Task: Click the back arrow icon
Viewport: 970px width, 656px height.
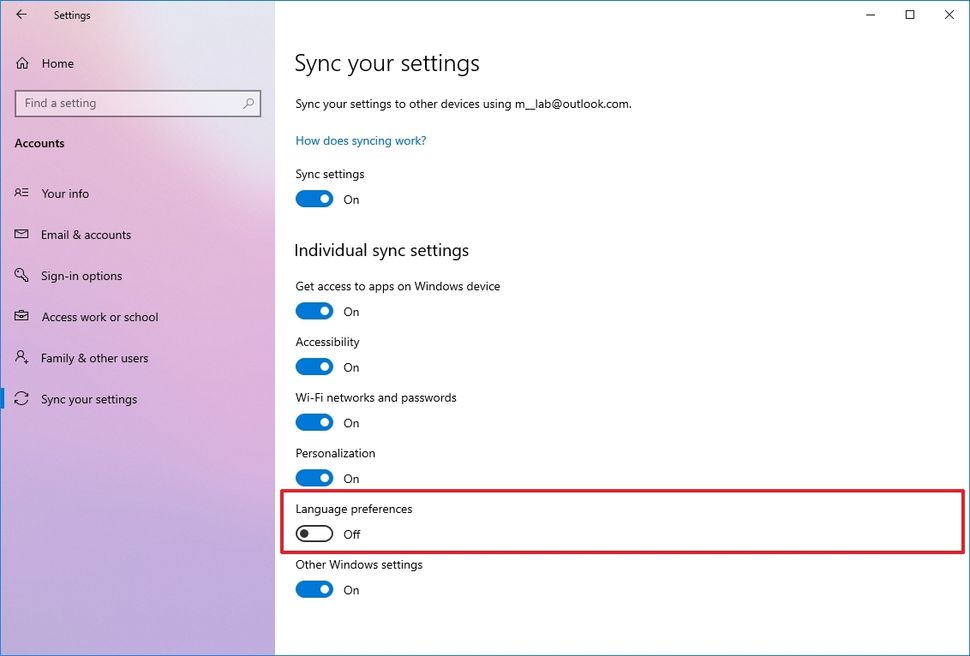Action: point(21,14)
